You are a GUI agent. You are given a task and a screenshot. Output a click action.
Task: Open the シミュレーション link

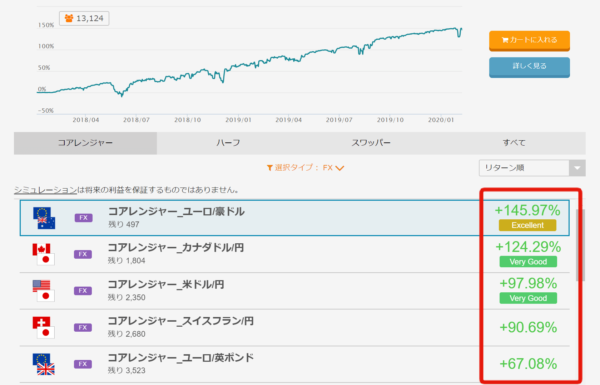click(46, 190)
